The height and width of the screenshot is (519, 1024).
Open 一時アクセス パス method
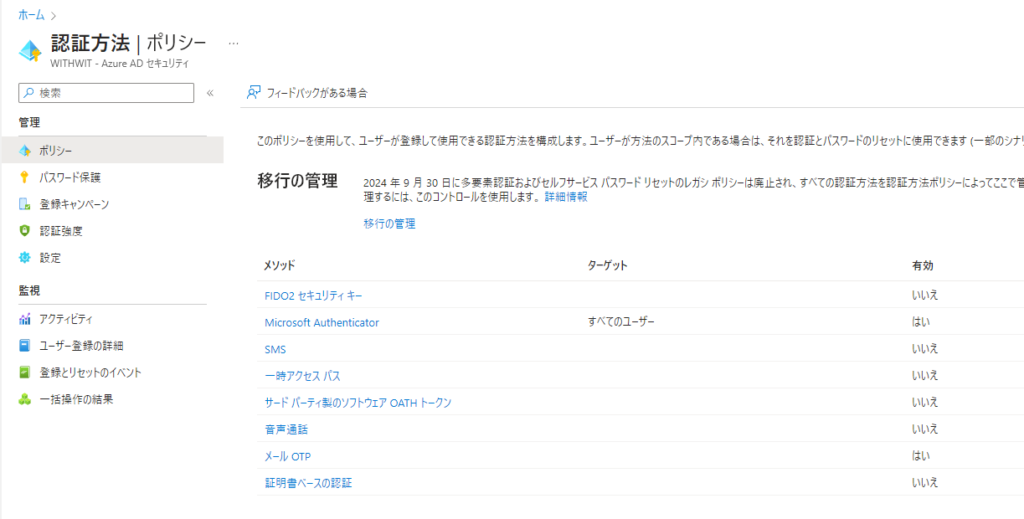302,376
